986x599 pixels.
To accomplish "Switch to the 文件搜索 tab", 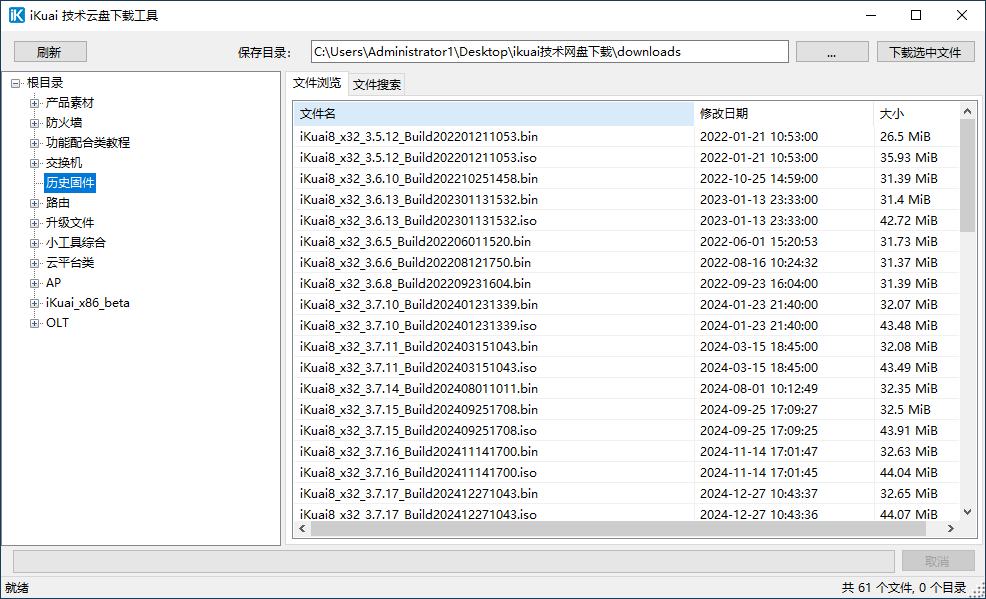I will [377, 84].
